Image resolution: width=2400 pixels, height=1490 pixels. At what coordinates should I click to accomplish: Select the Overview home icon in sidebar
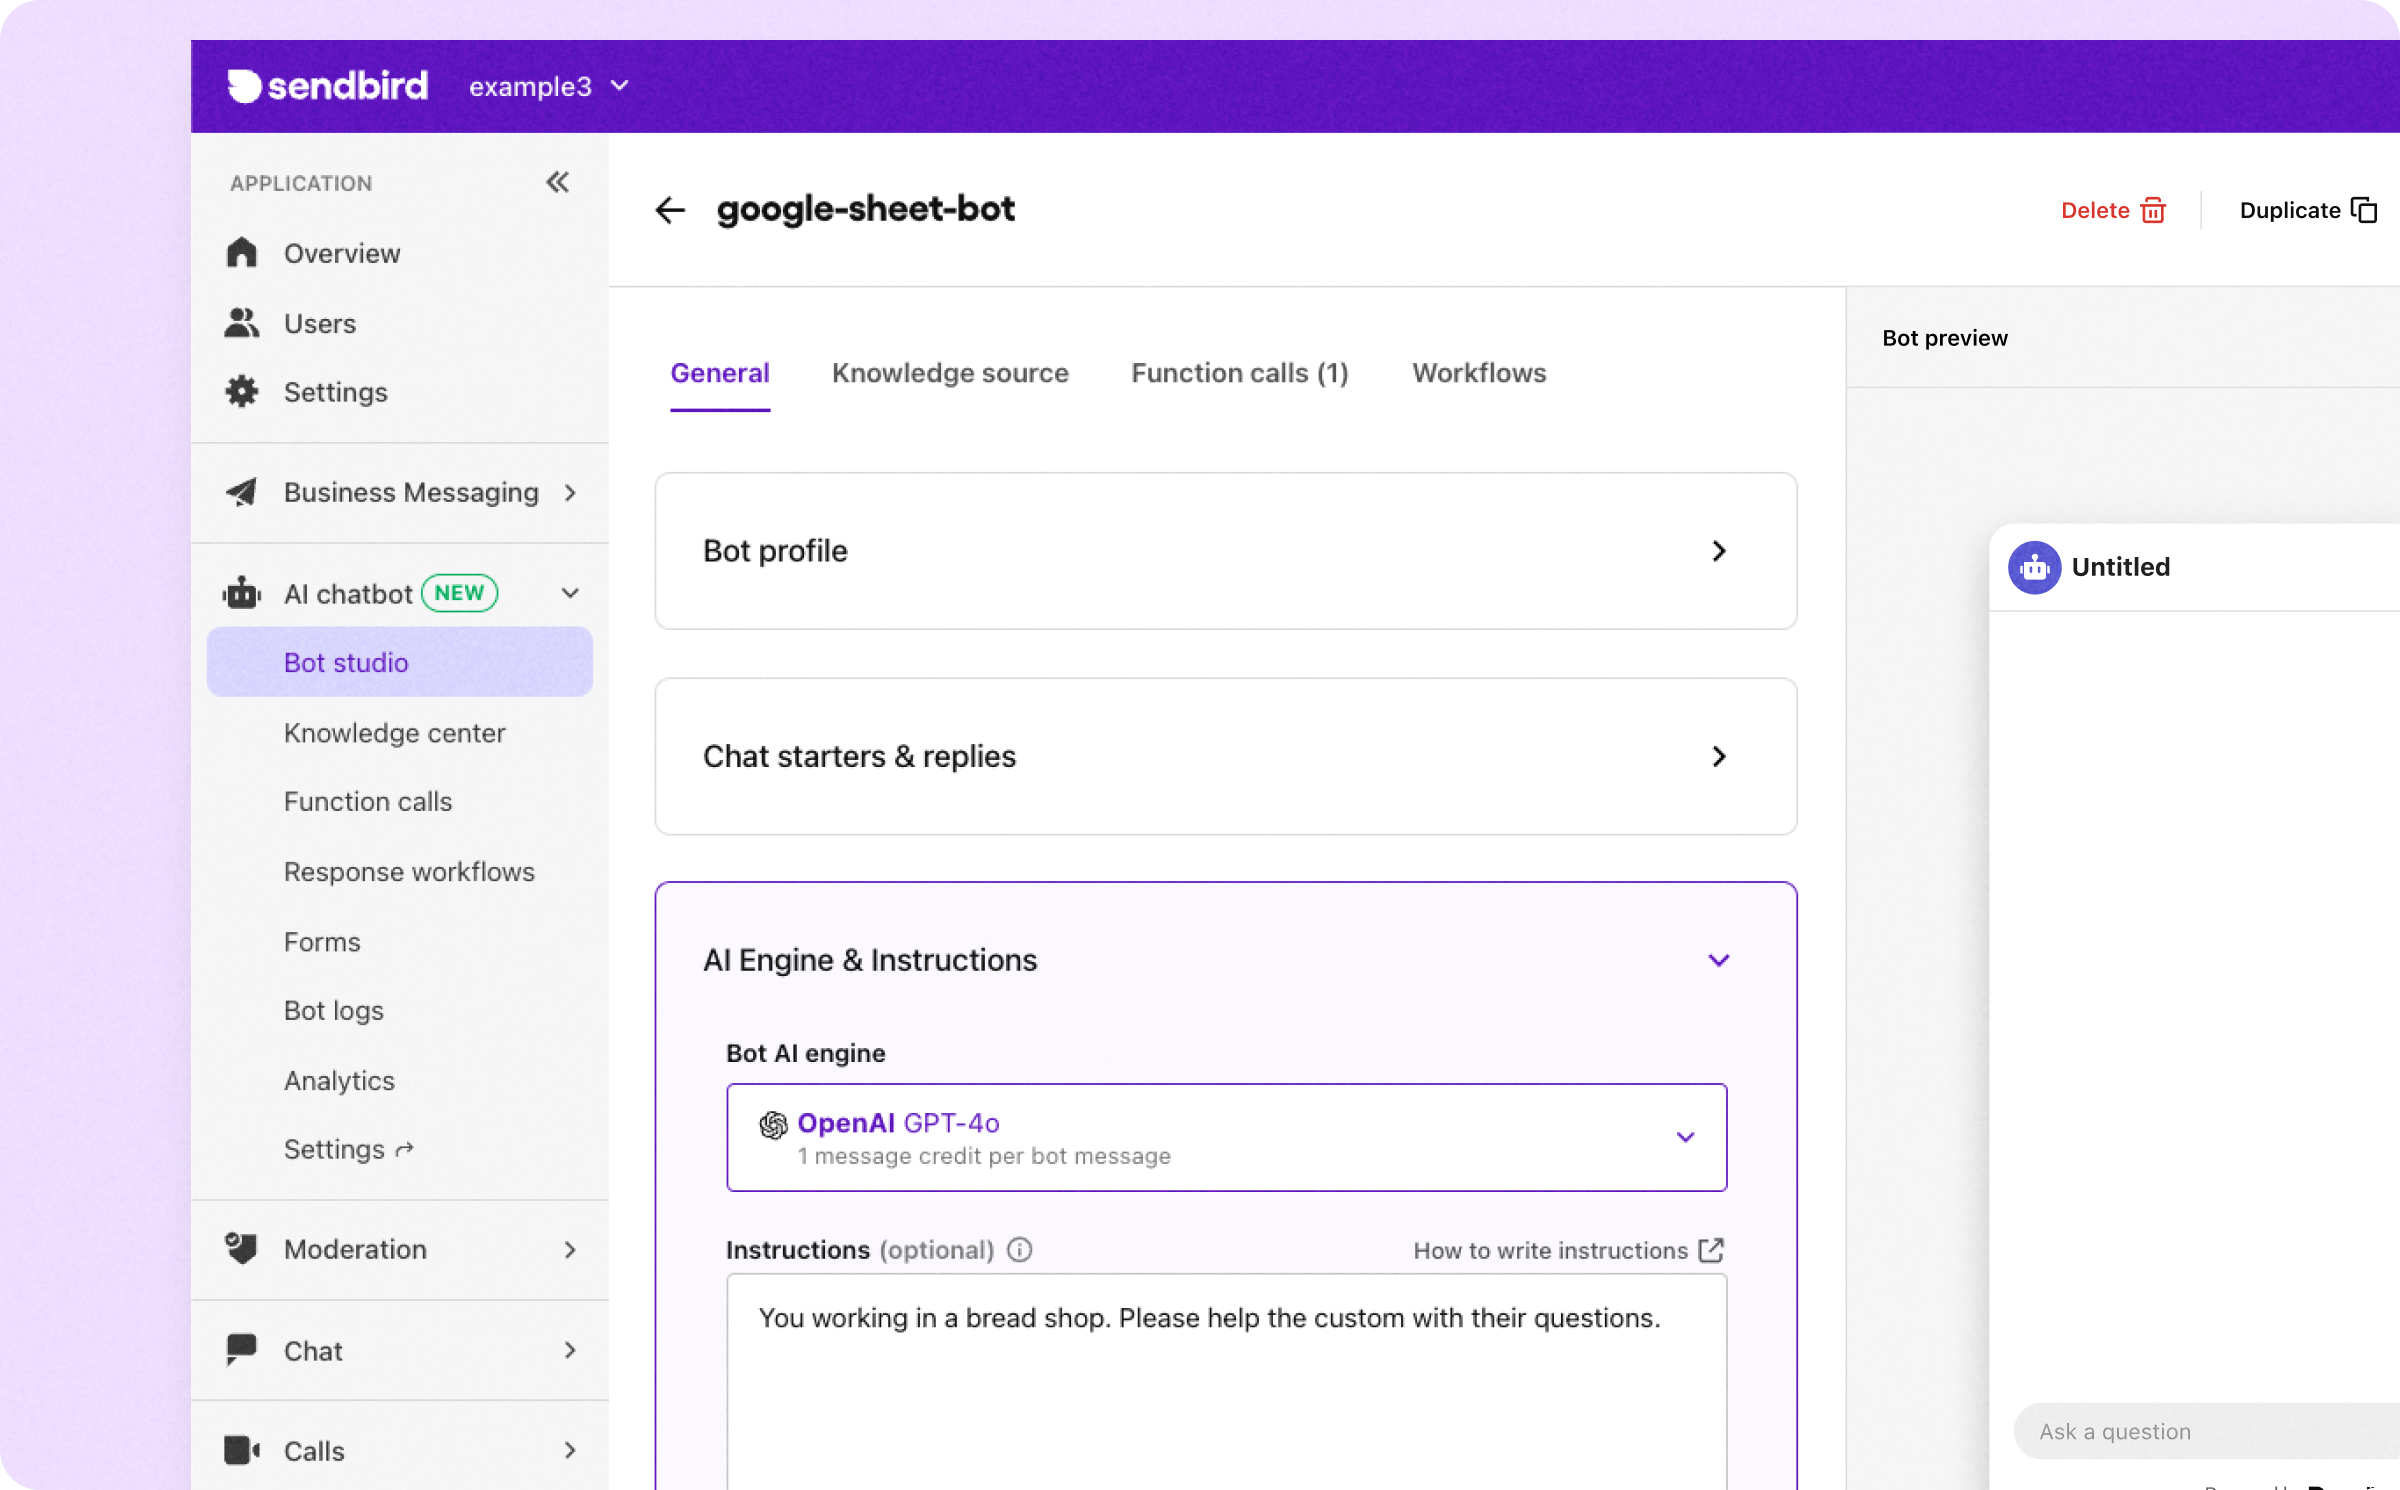tap(242, 253)
